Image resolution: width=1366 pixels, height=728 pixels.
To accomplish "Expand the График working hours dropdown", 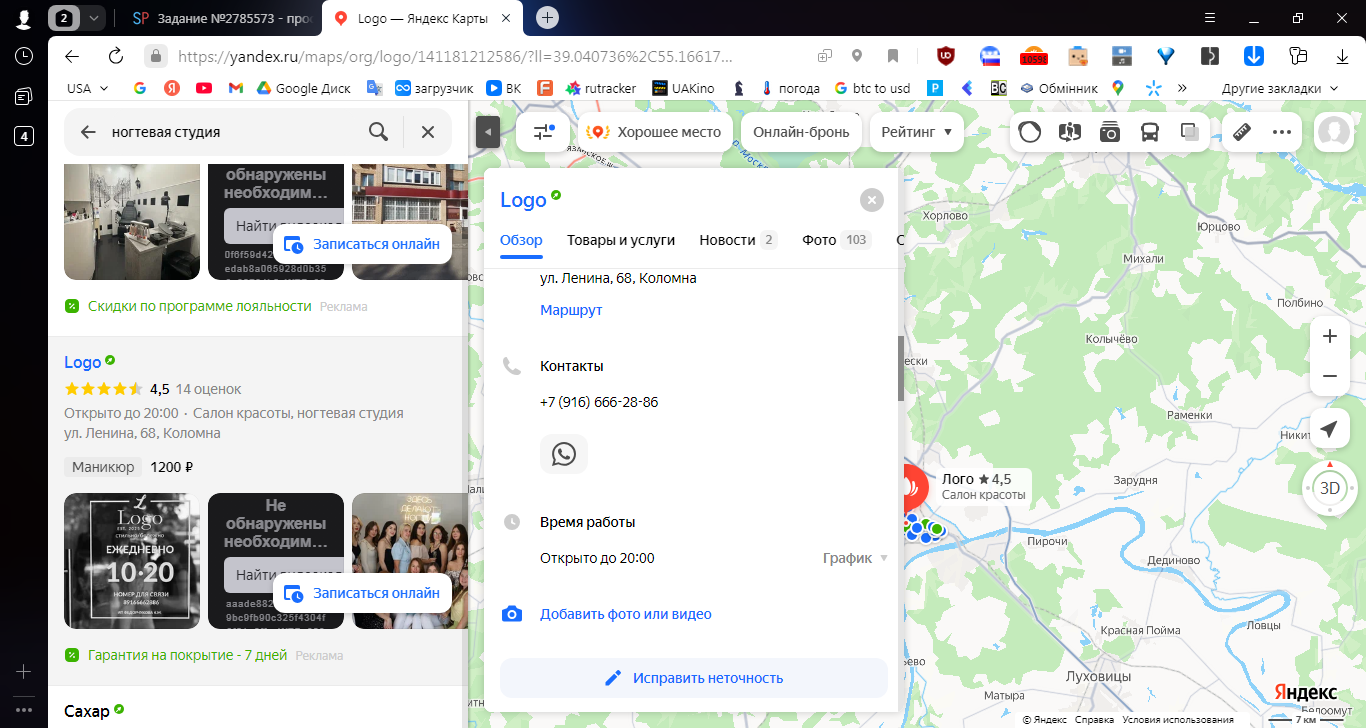I will pyautogui.click(x=855, y=558).
